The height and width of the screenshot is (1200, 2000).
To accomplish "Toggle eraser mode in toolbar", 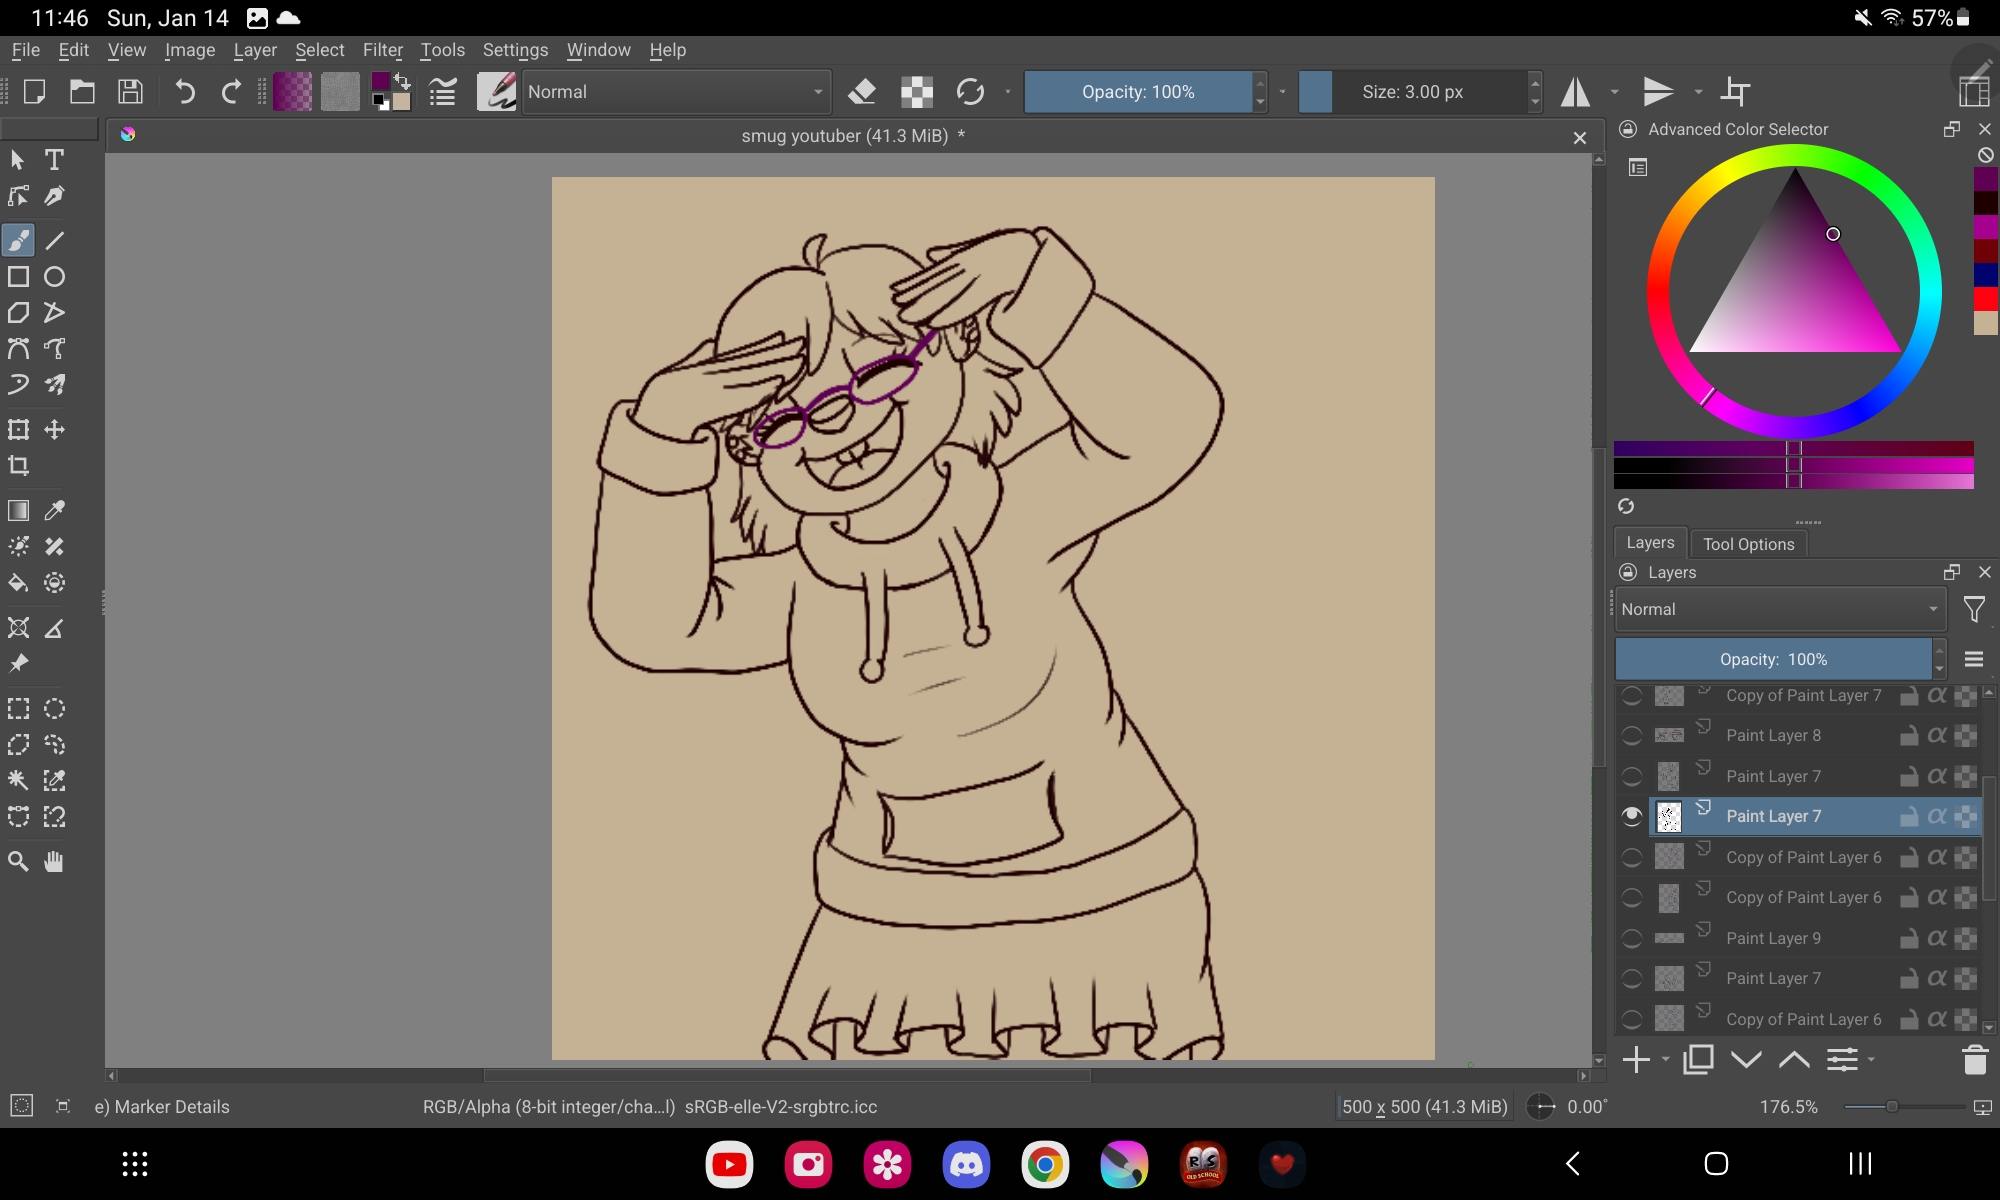I will click(862, 92).
